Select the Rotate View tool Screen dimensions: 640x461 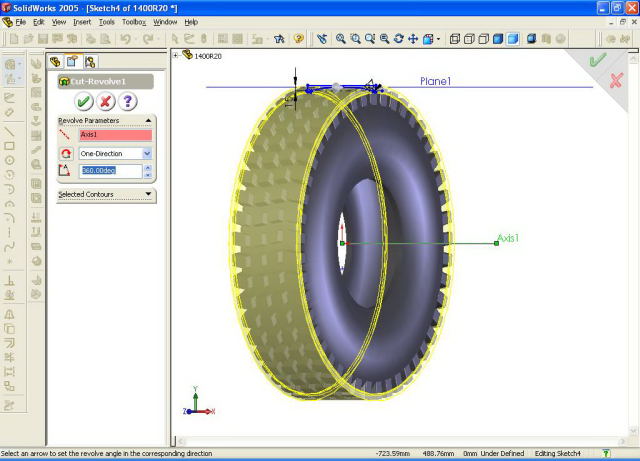398,39
